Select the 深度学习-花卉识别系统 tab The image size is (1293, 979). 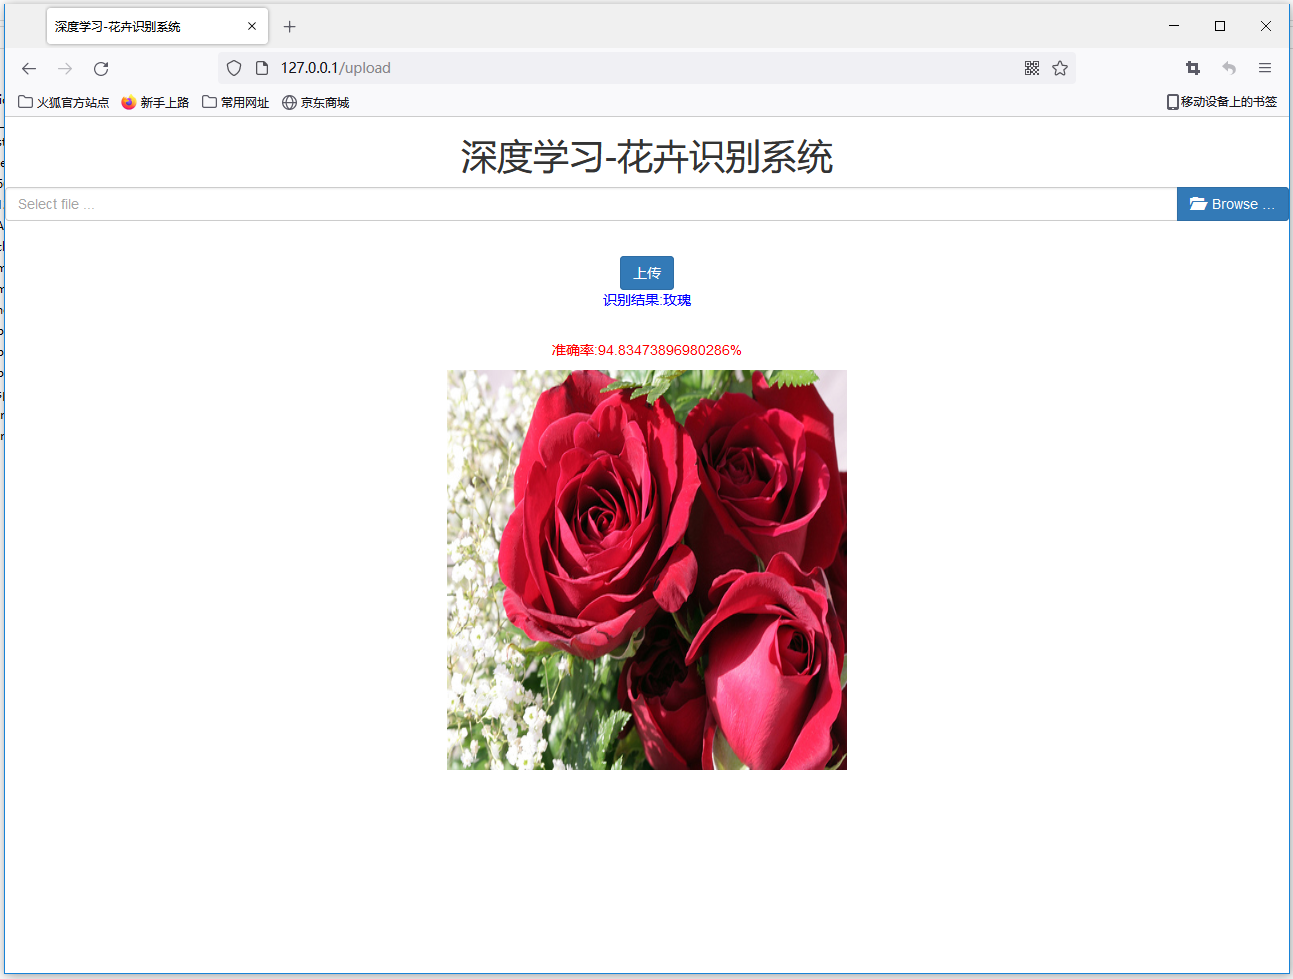[x=157, y=27]
